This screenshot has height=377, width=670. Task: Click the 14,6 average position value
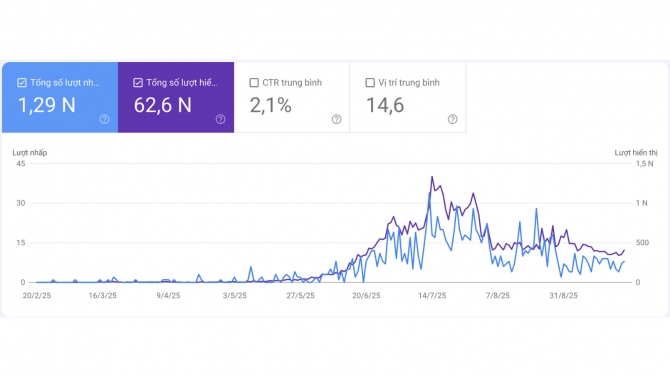[385, 105]
